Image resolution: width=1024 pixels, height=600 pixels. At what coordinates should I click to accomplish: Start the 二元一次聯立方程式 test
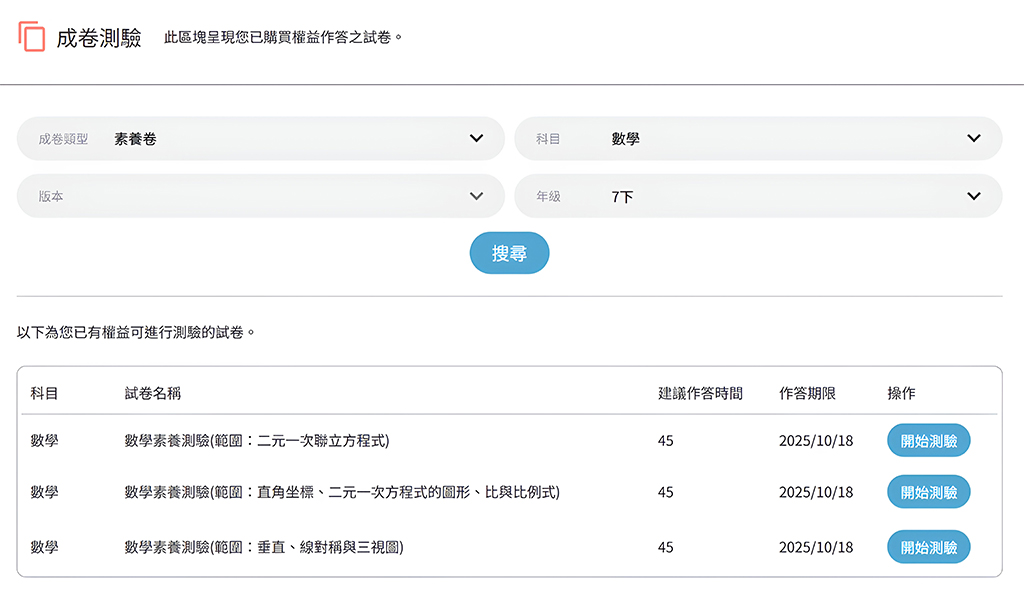pos(928,440)
